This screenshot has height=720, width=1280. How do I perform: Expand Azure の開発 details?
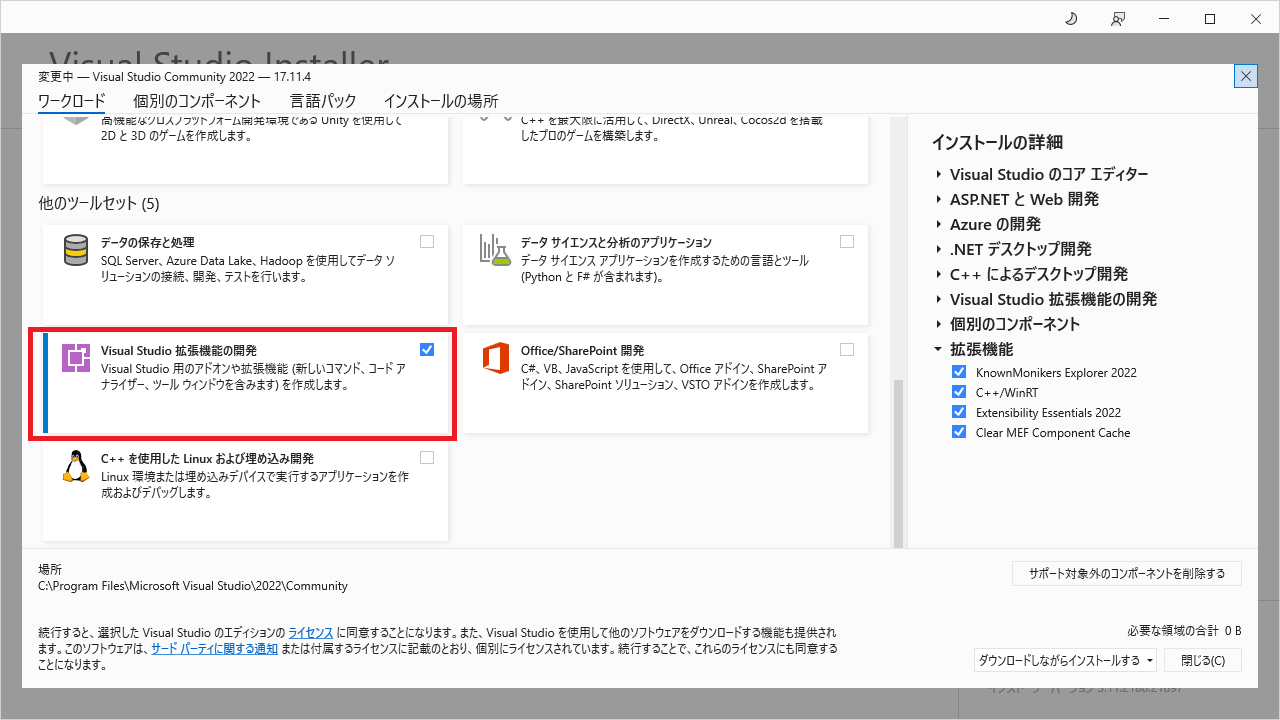tap(939, 224)
